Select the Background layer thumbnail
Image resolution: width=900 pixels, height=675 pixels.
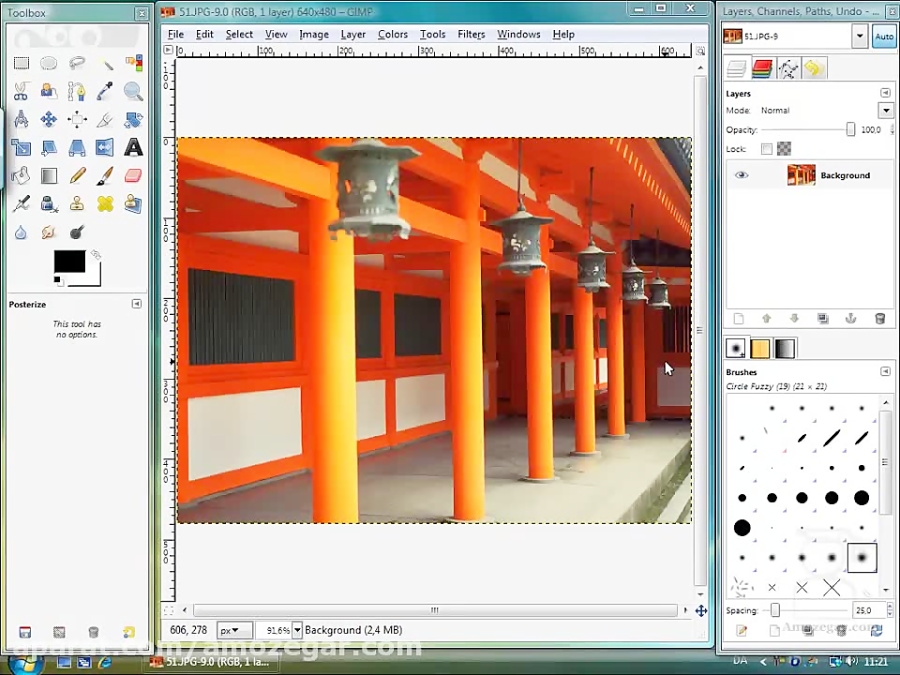point(801,175)
